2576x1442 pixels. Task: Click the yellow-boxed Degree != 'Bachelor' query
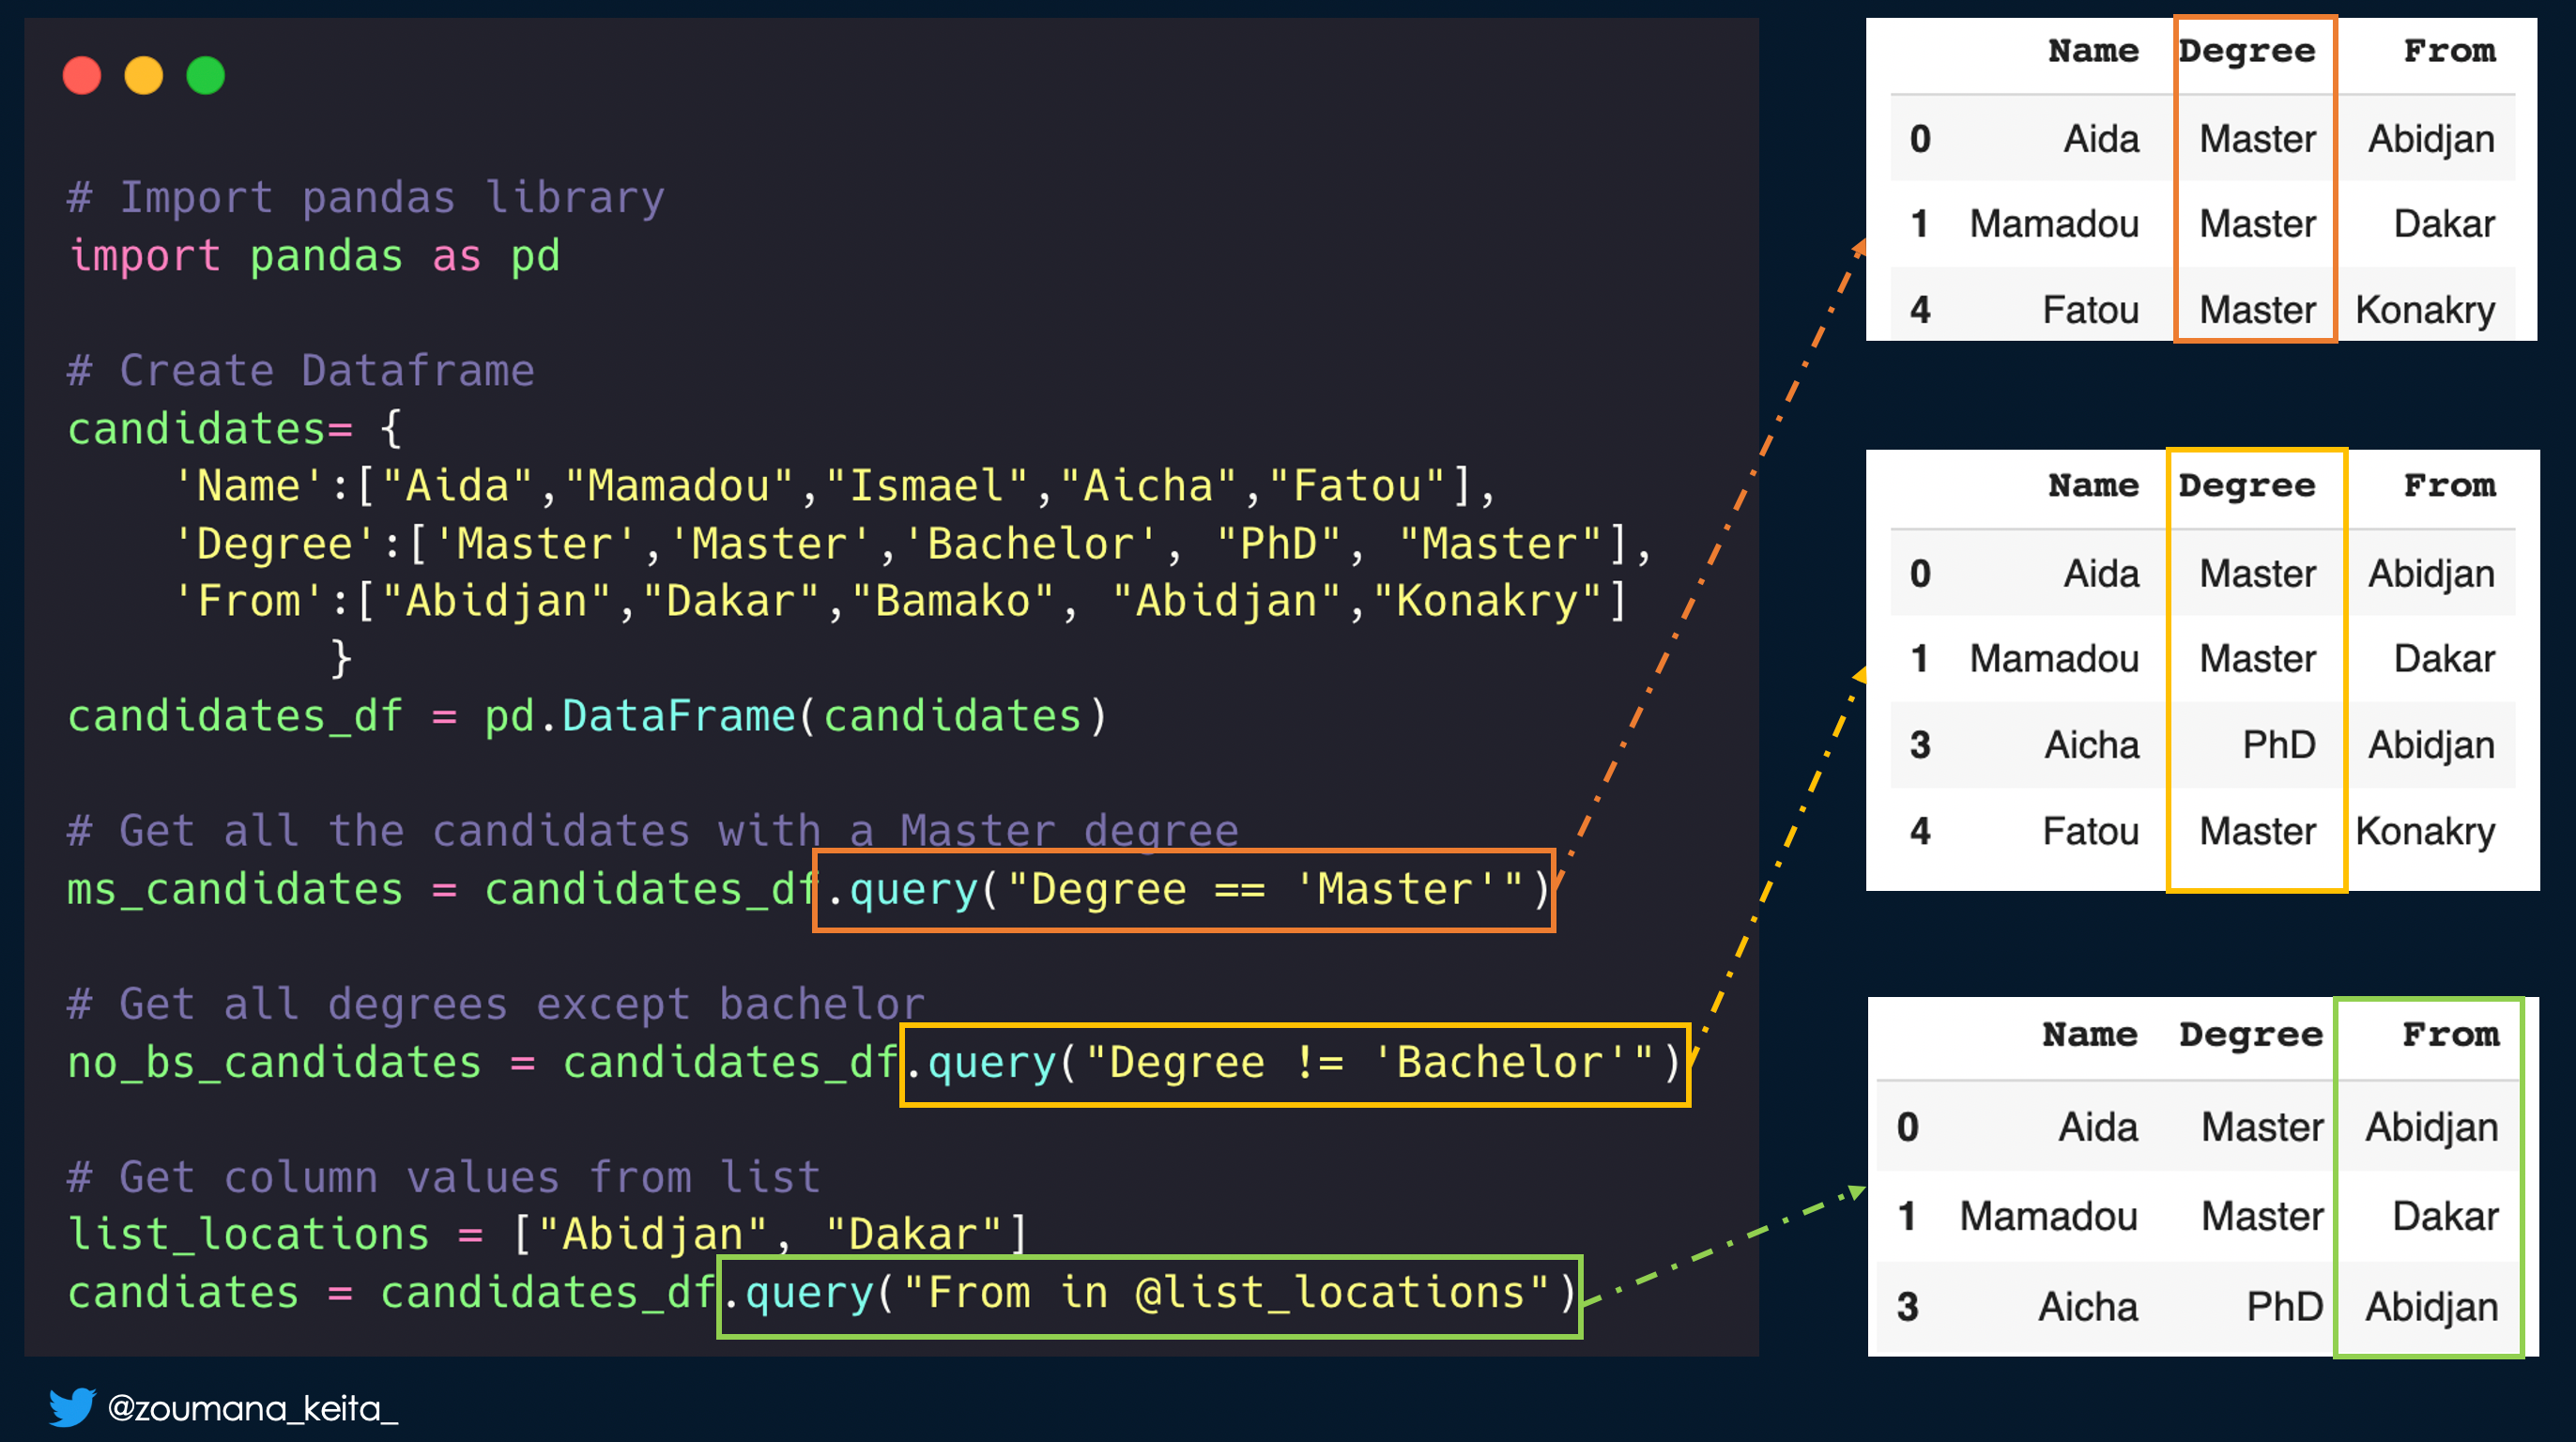click(x=1294, y=1064)
